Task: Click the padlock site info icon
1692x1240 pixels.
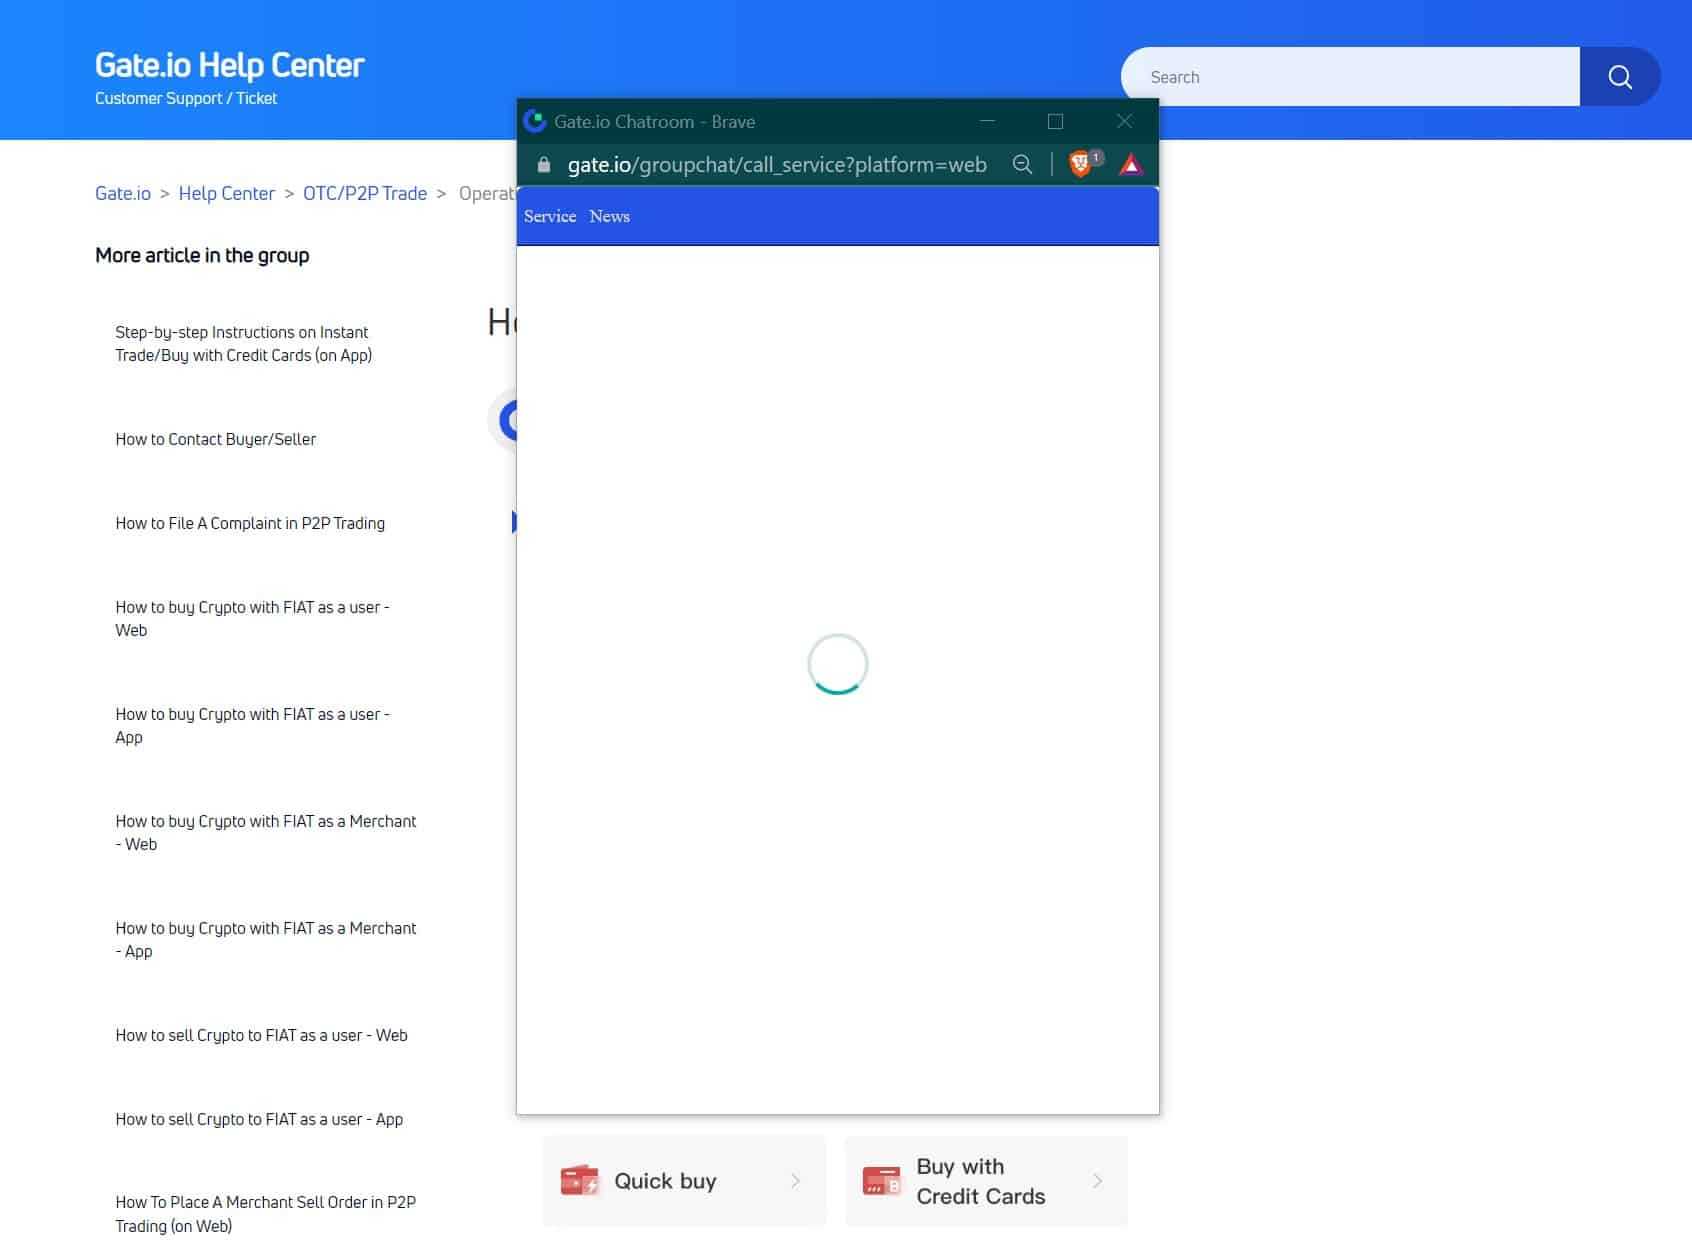Action: [x=544, y=165]
